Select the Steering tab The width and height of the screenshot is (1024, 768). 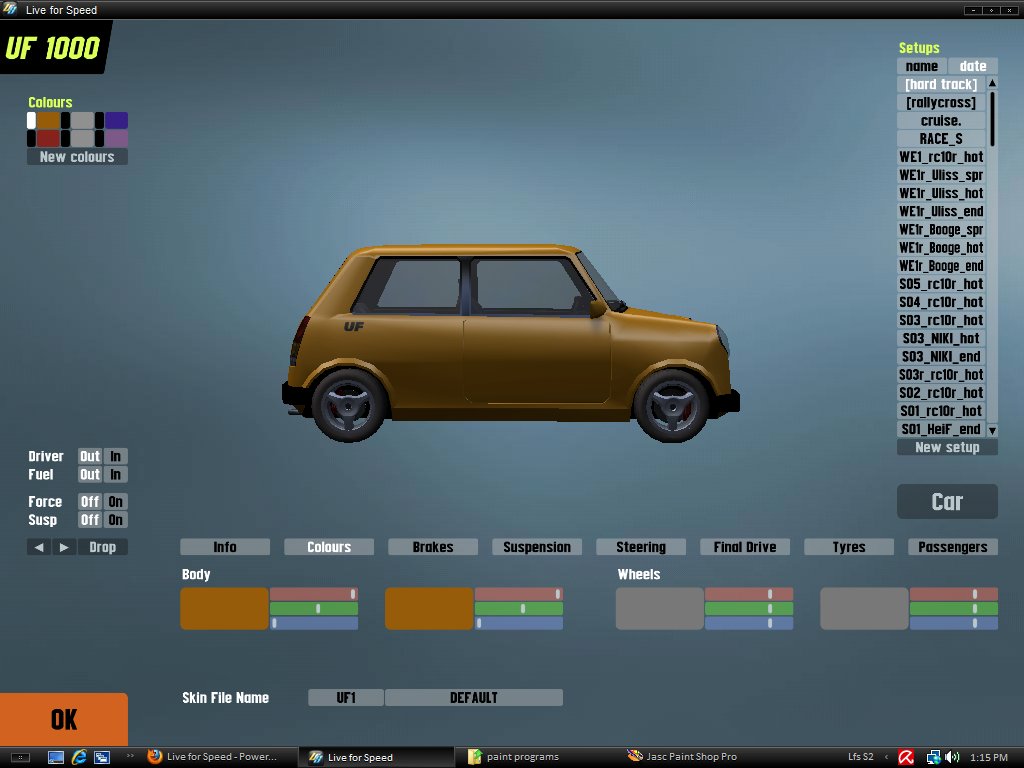pyautogui.click(x=641, y=547)
